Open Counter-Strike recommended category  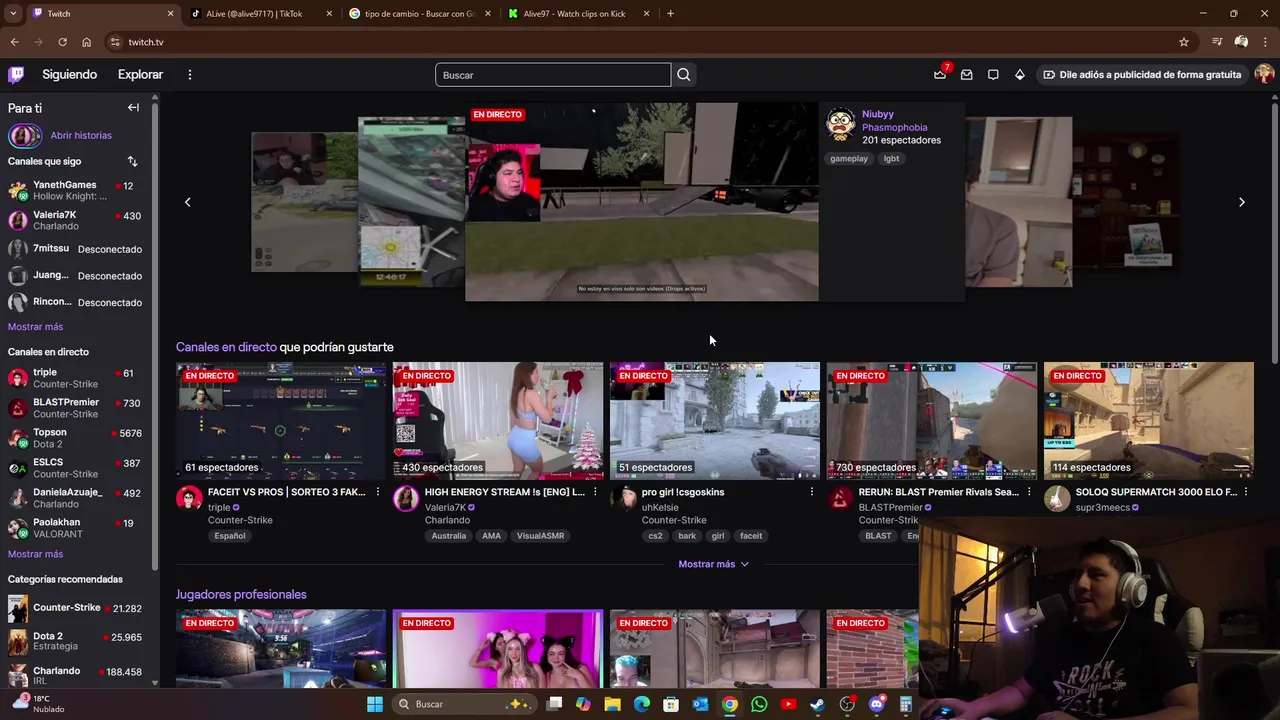(x=78, y=608)
